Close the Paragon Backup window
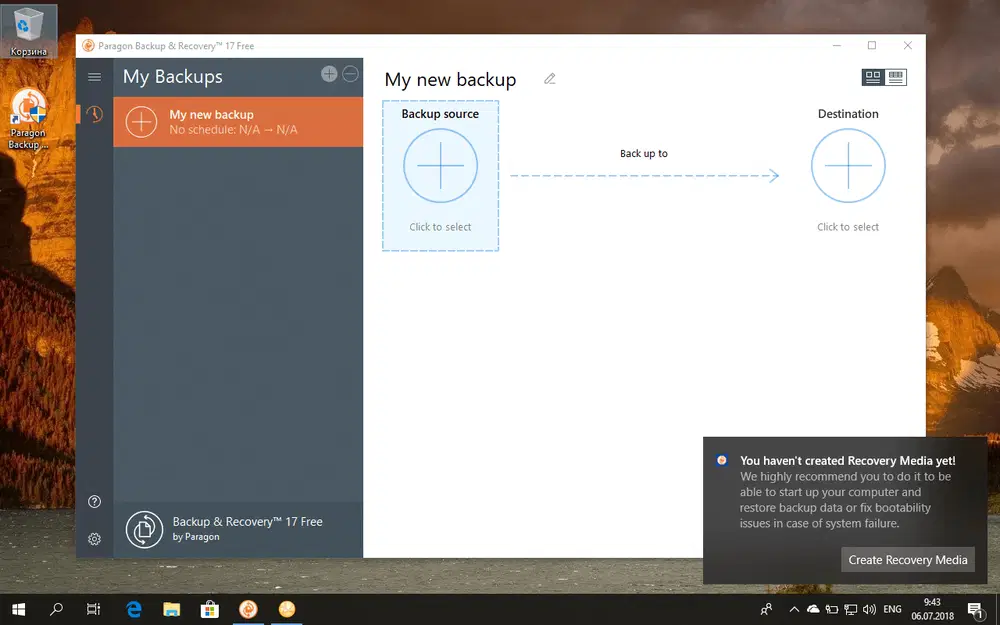 [x=908, y=46]
